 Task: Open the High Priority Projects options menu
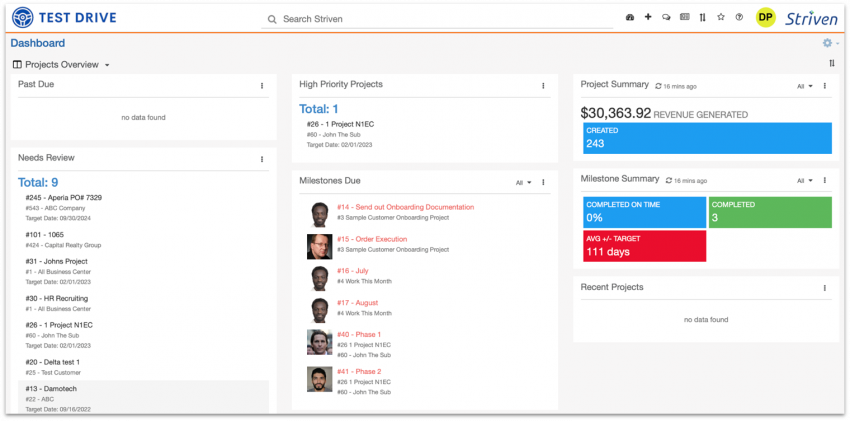click(x=543, y=86)
